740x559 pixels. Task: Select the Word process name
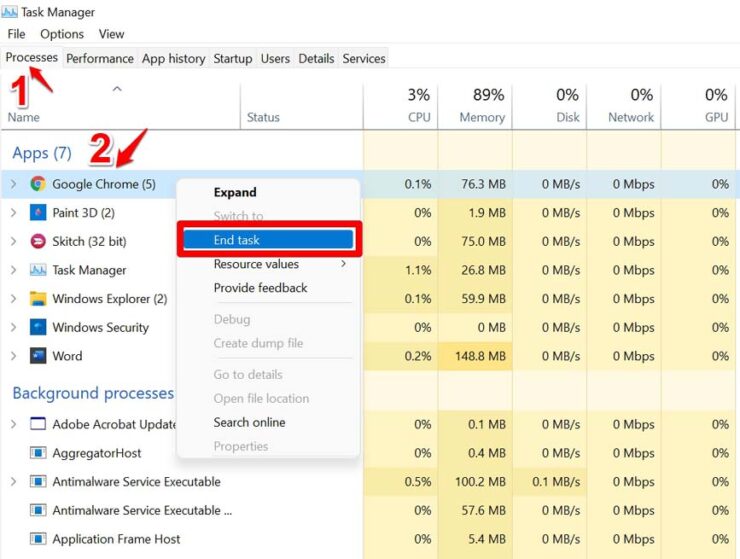click(67, 356)
